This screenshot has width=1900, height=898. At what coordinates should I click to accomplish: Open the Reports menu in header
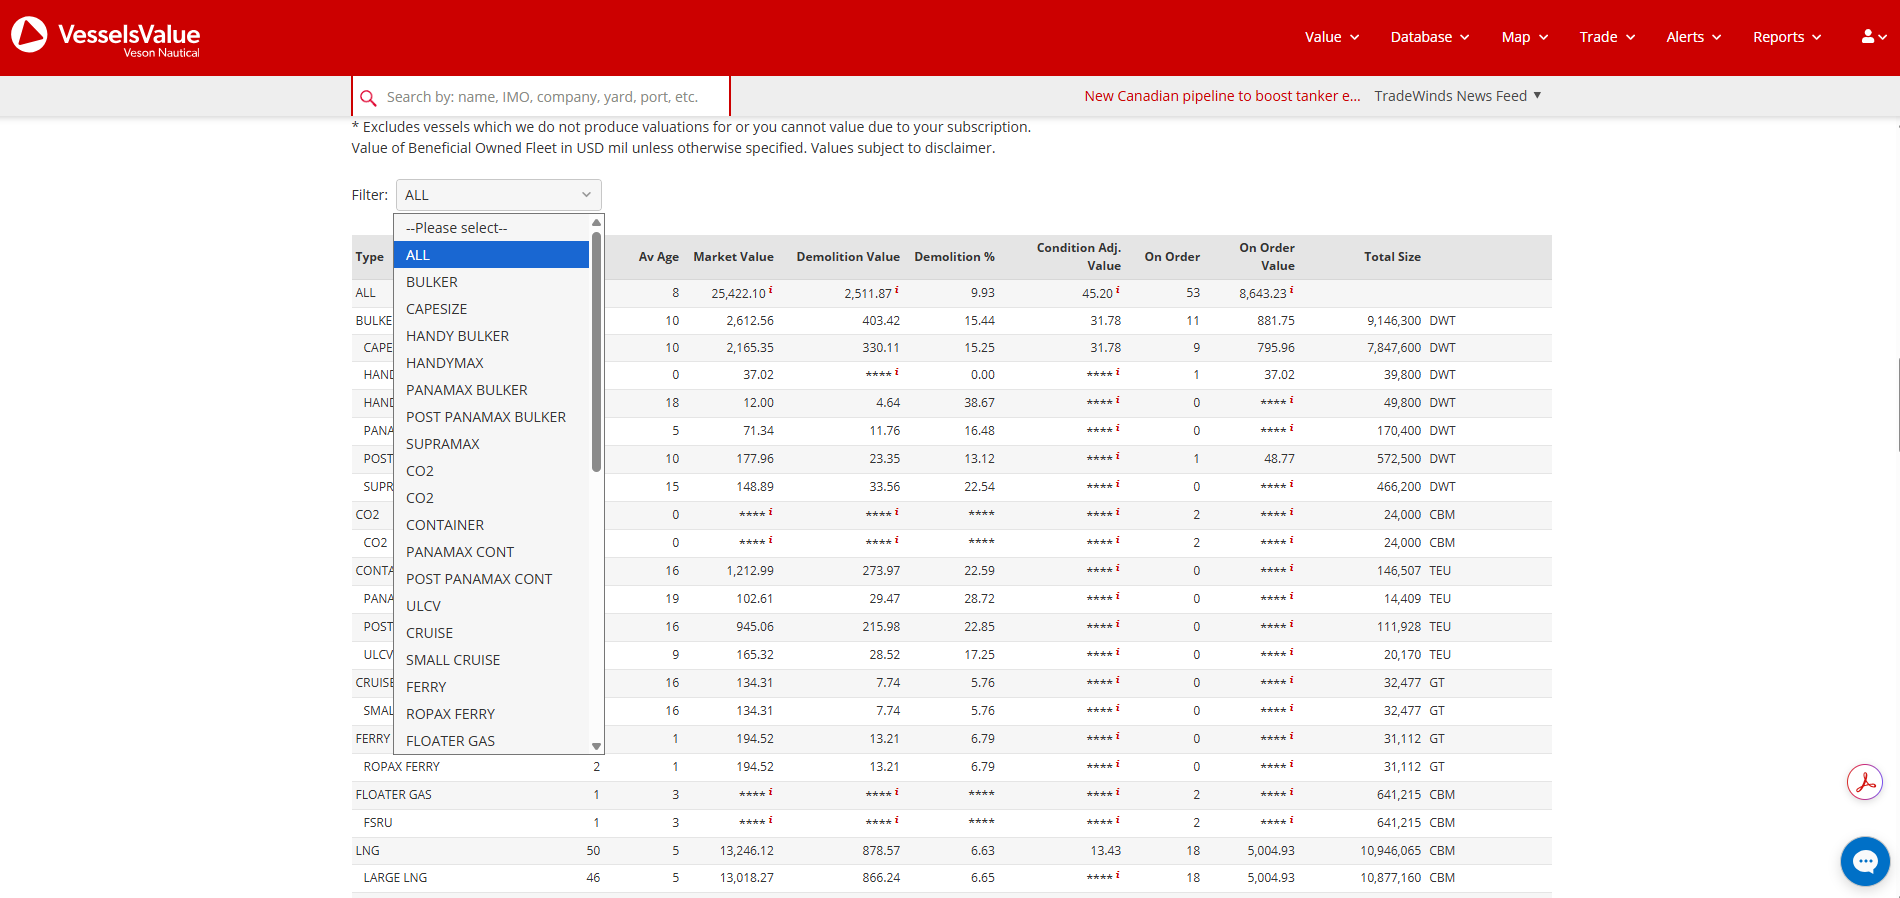tap(1787, 37)
